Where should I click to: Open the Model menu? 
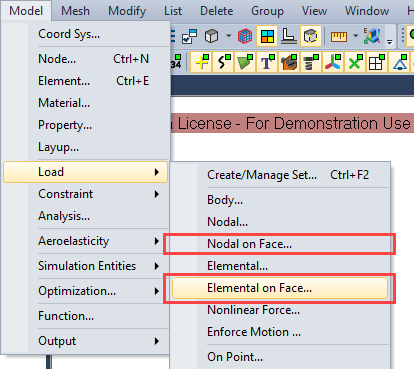[x=26, y=11]
